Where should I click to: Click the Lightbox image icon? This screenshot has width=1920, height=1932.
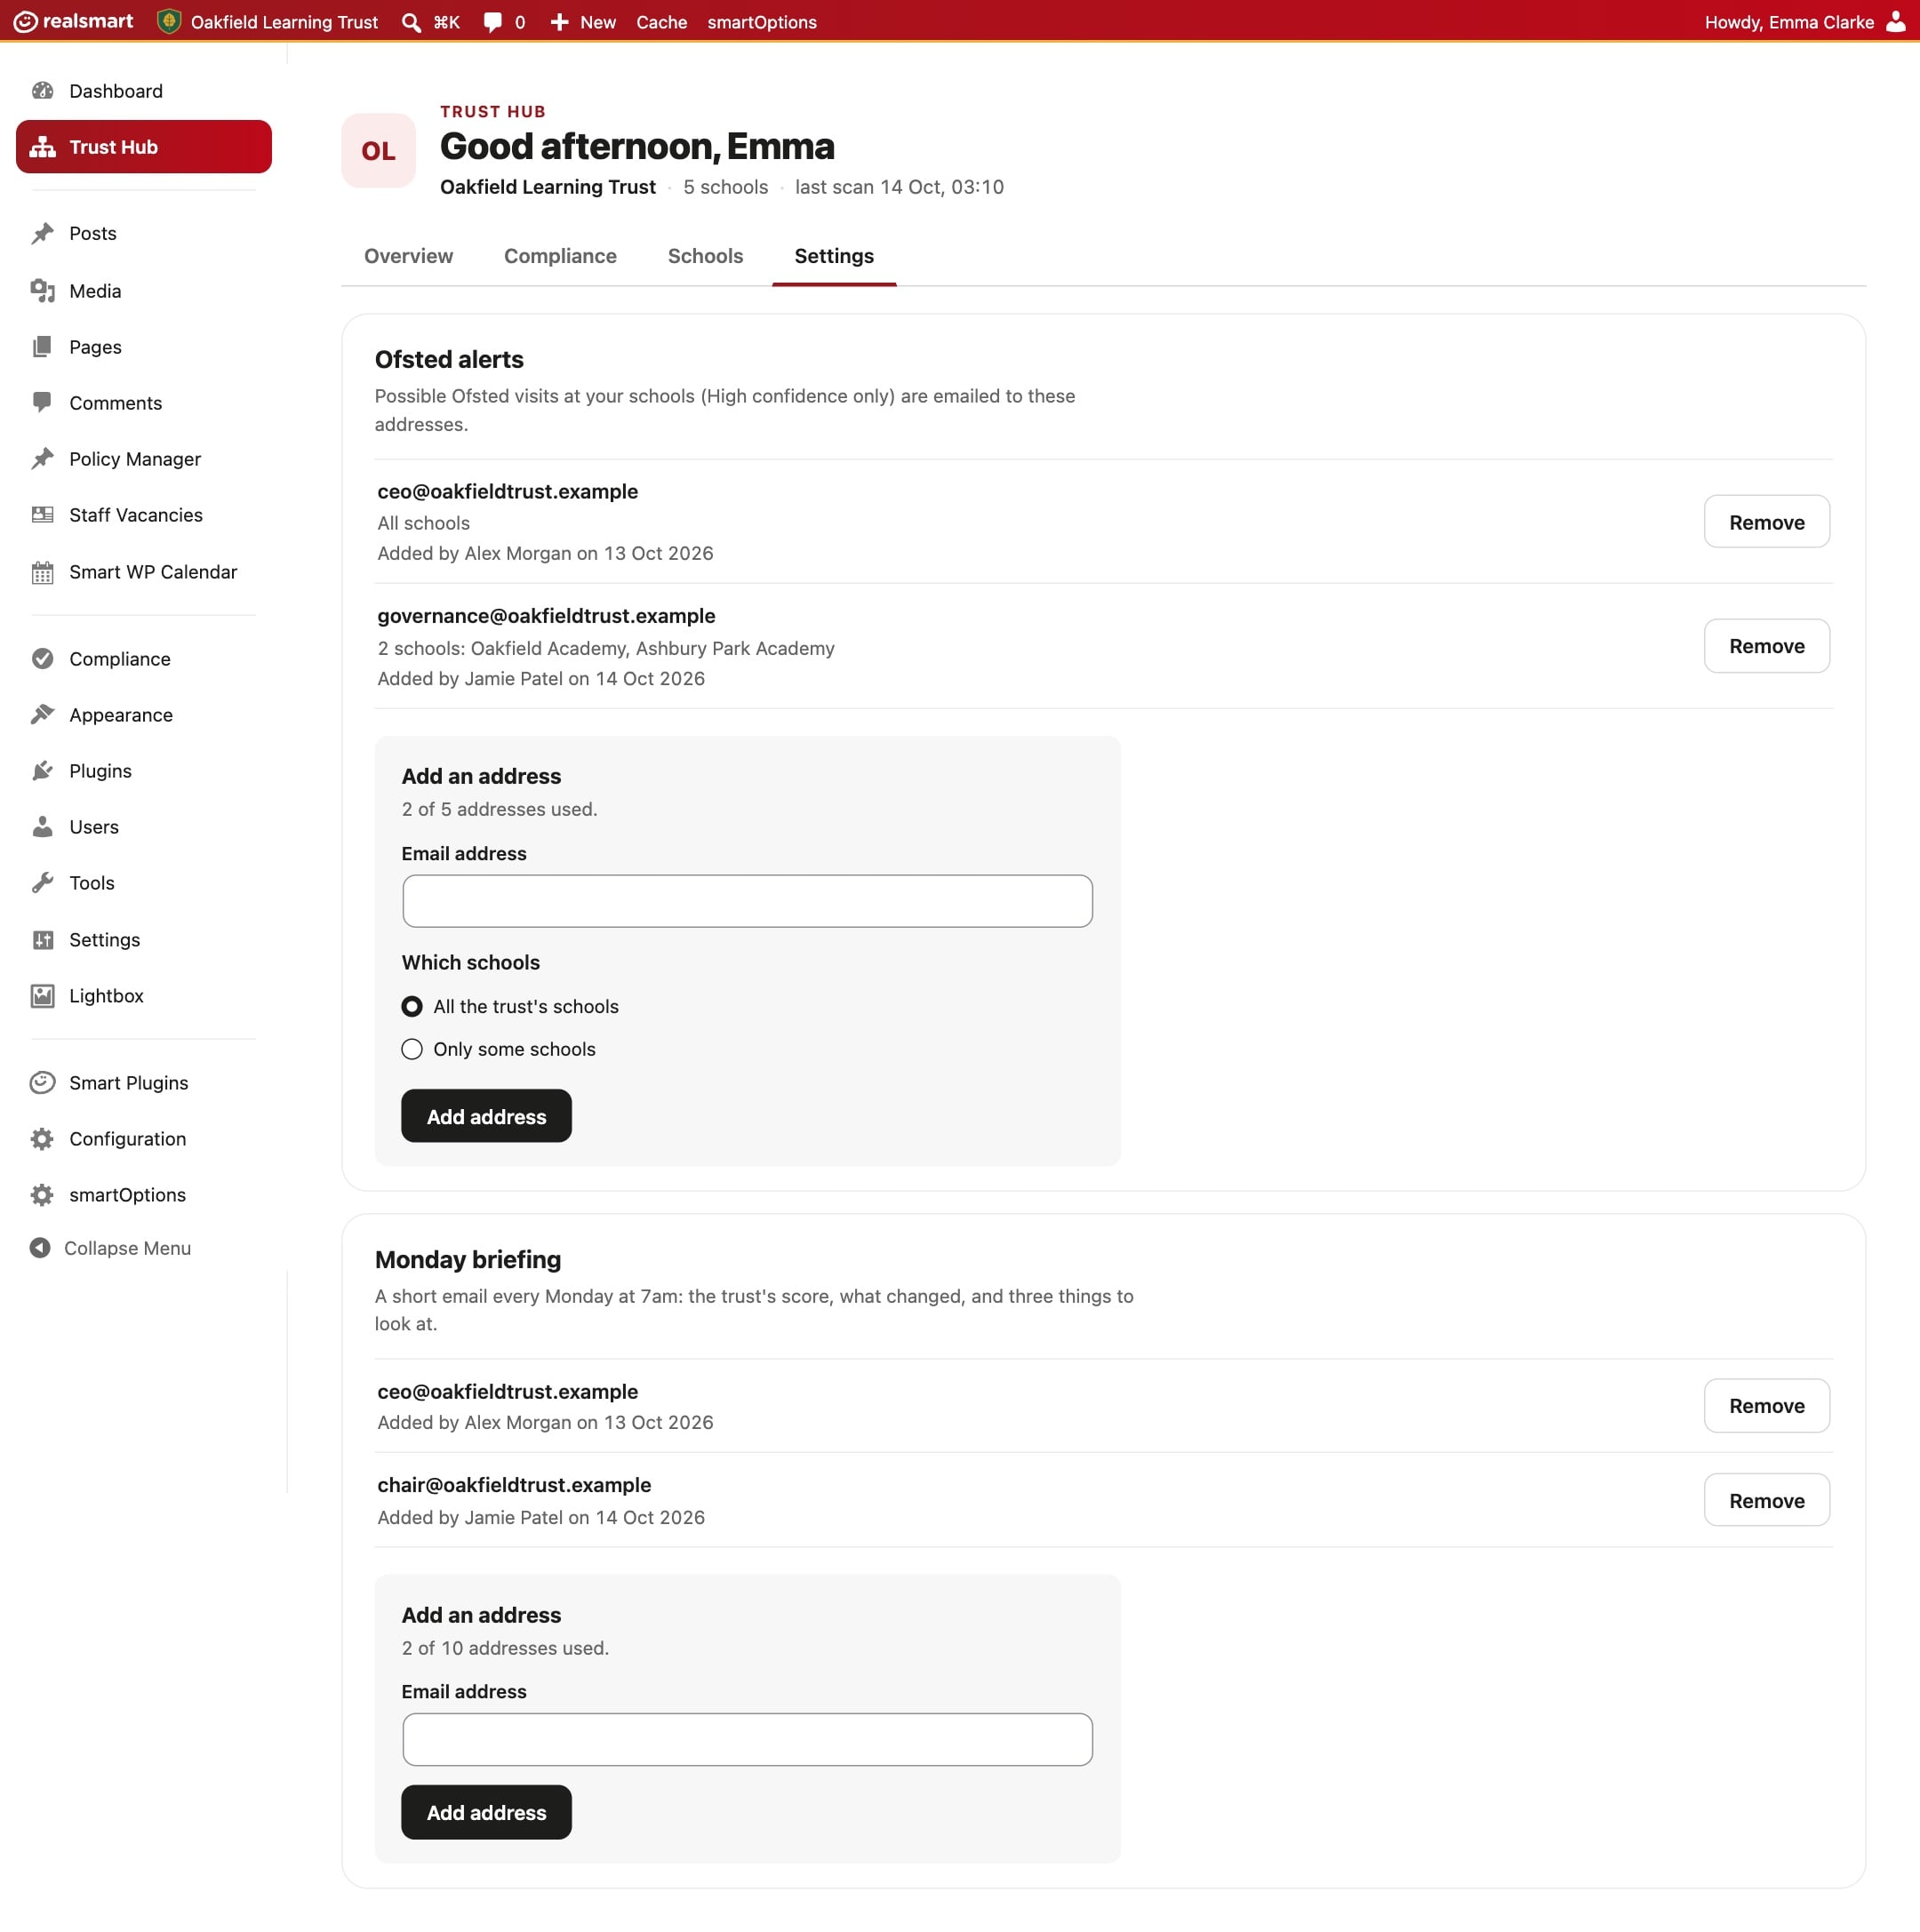42,996
